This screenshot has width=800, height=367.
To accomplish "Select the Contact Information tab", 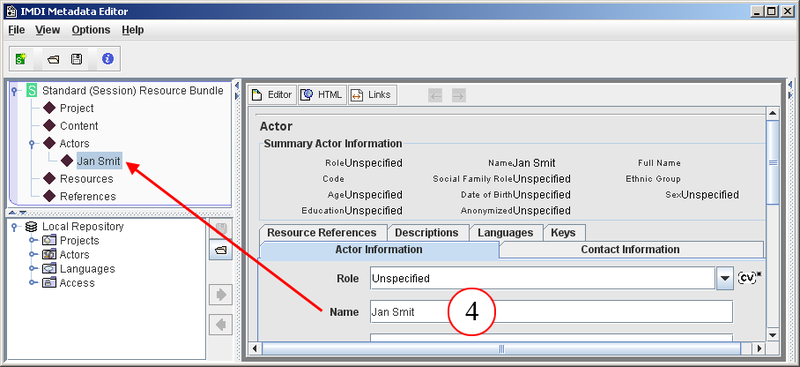I will (x=630, y=250).
